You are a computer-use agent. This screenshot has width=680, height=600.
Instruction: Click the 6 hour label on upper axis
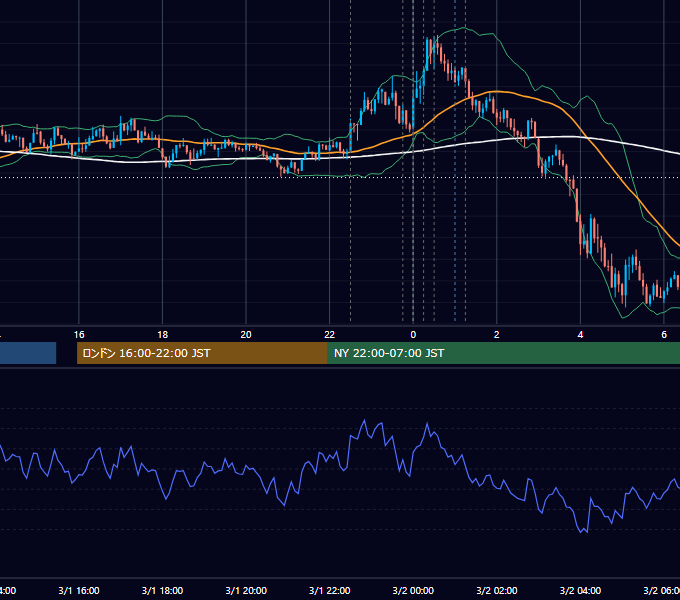[664, 335]
